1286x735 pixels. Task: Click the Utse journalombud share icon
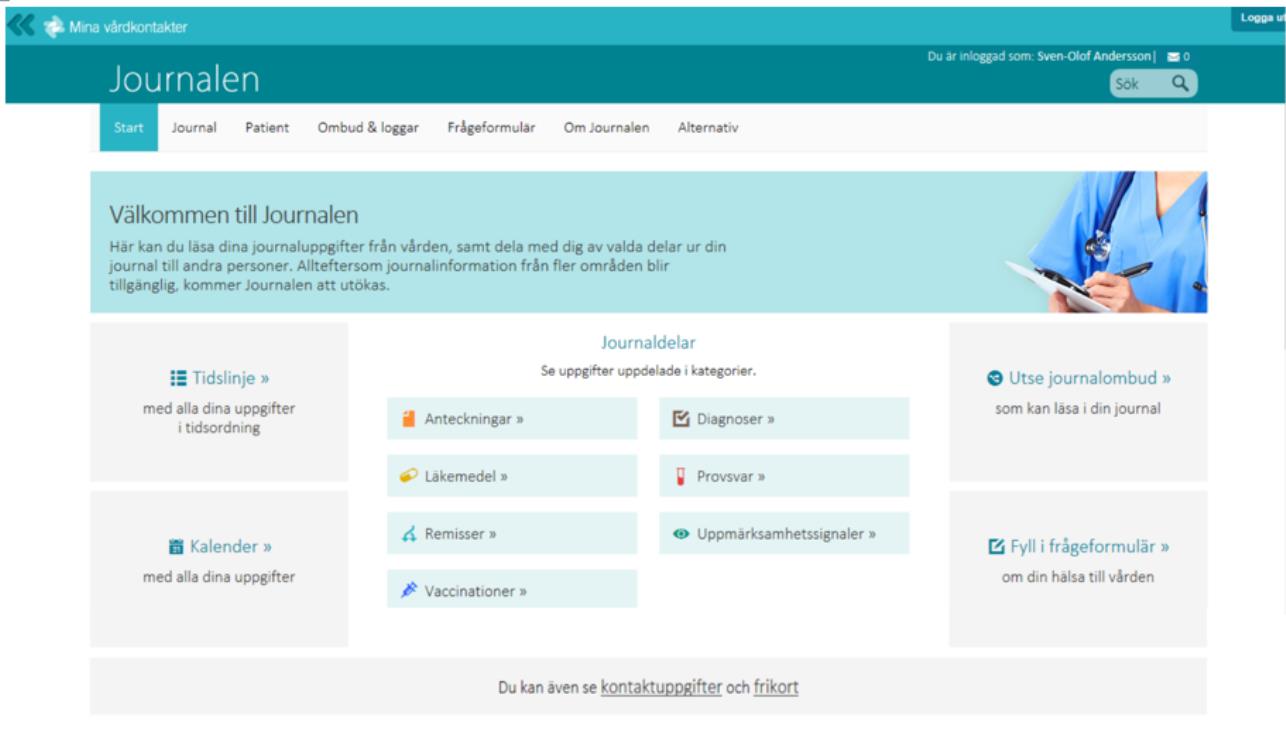(994, 378)
